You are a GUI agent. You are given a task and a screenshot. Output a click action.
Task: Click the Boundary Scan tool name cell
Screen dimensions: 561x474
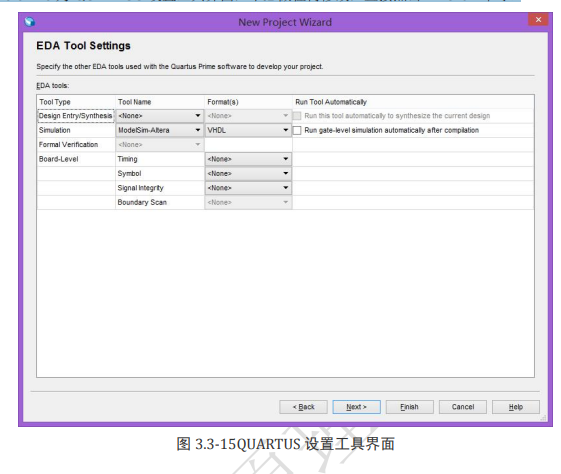[x=160, y=202]
